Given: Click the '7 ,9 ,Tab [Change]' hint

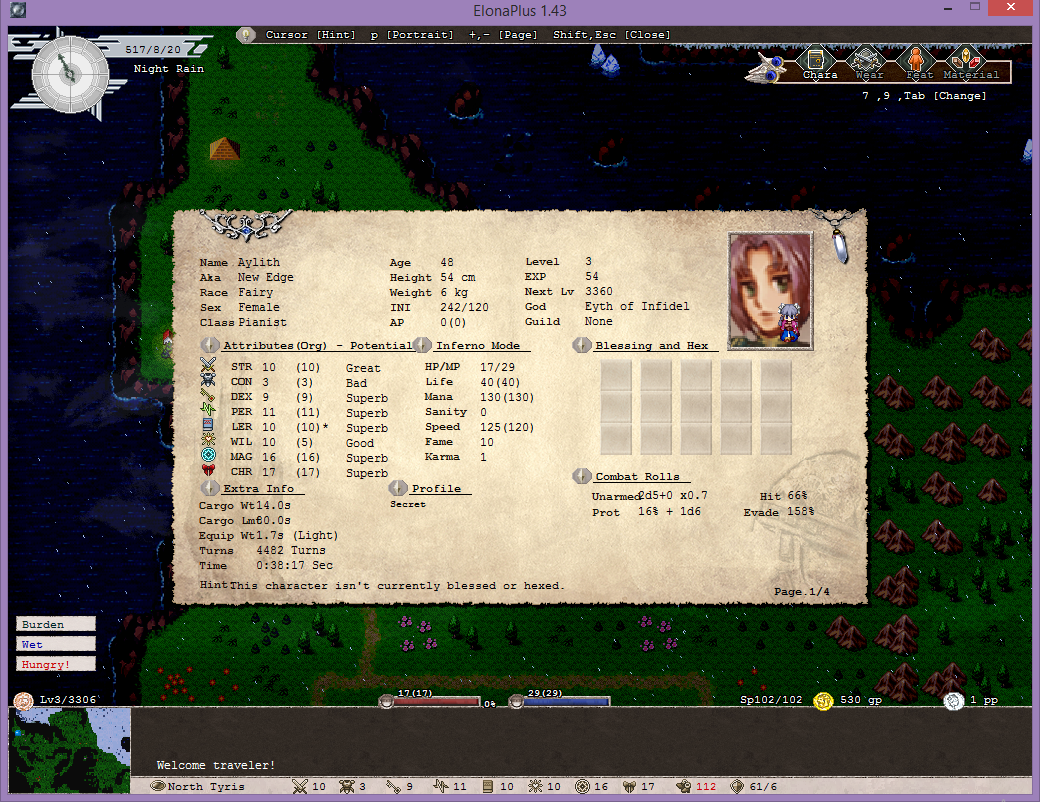Looking at the screenshot, I should tap(924, 96).
